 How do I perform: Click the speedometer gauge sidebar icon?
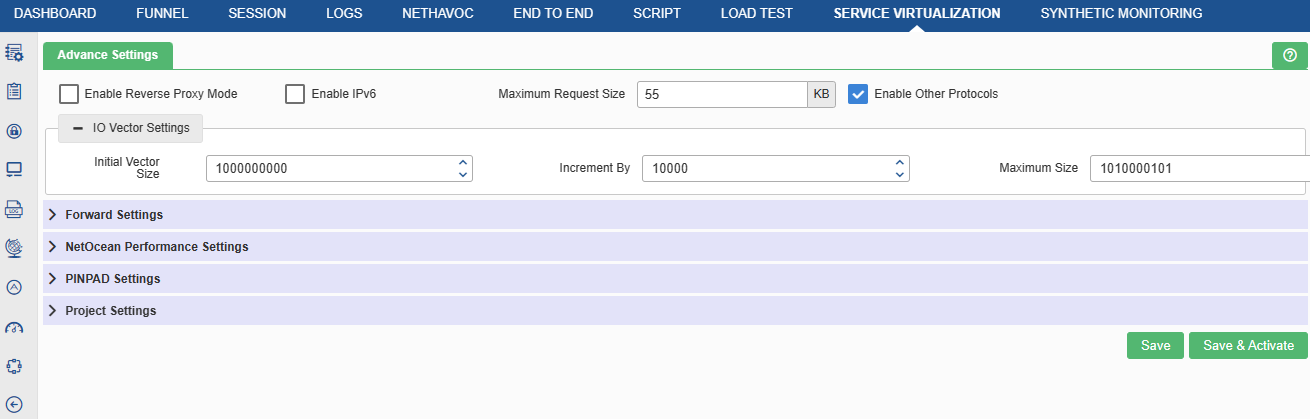(15, 328)
